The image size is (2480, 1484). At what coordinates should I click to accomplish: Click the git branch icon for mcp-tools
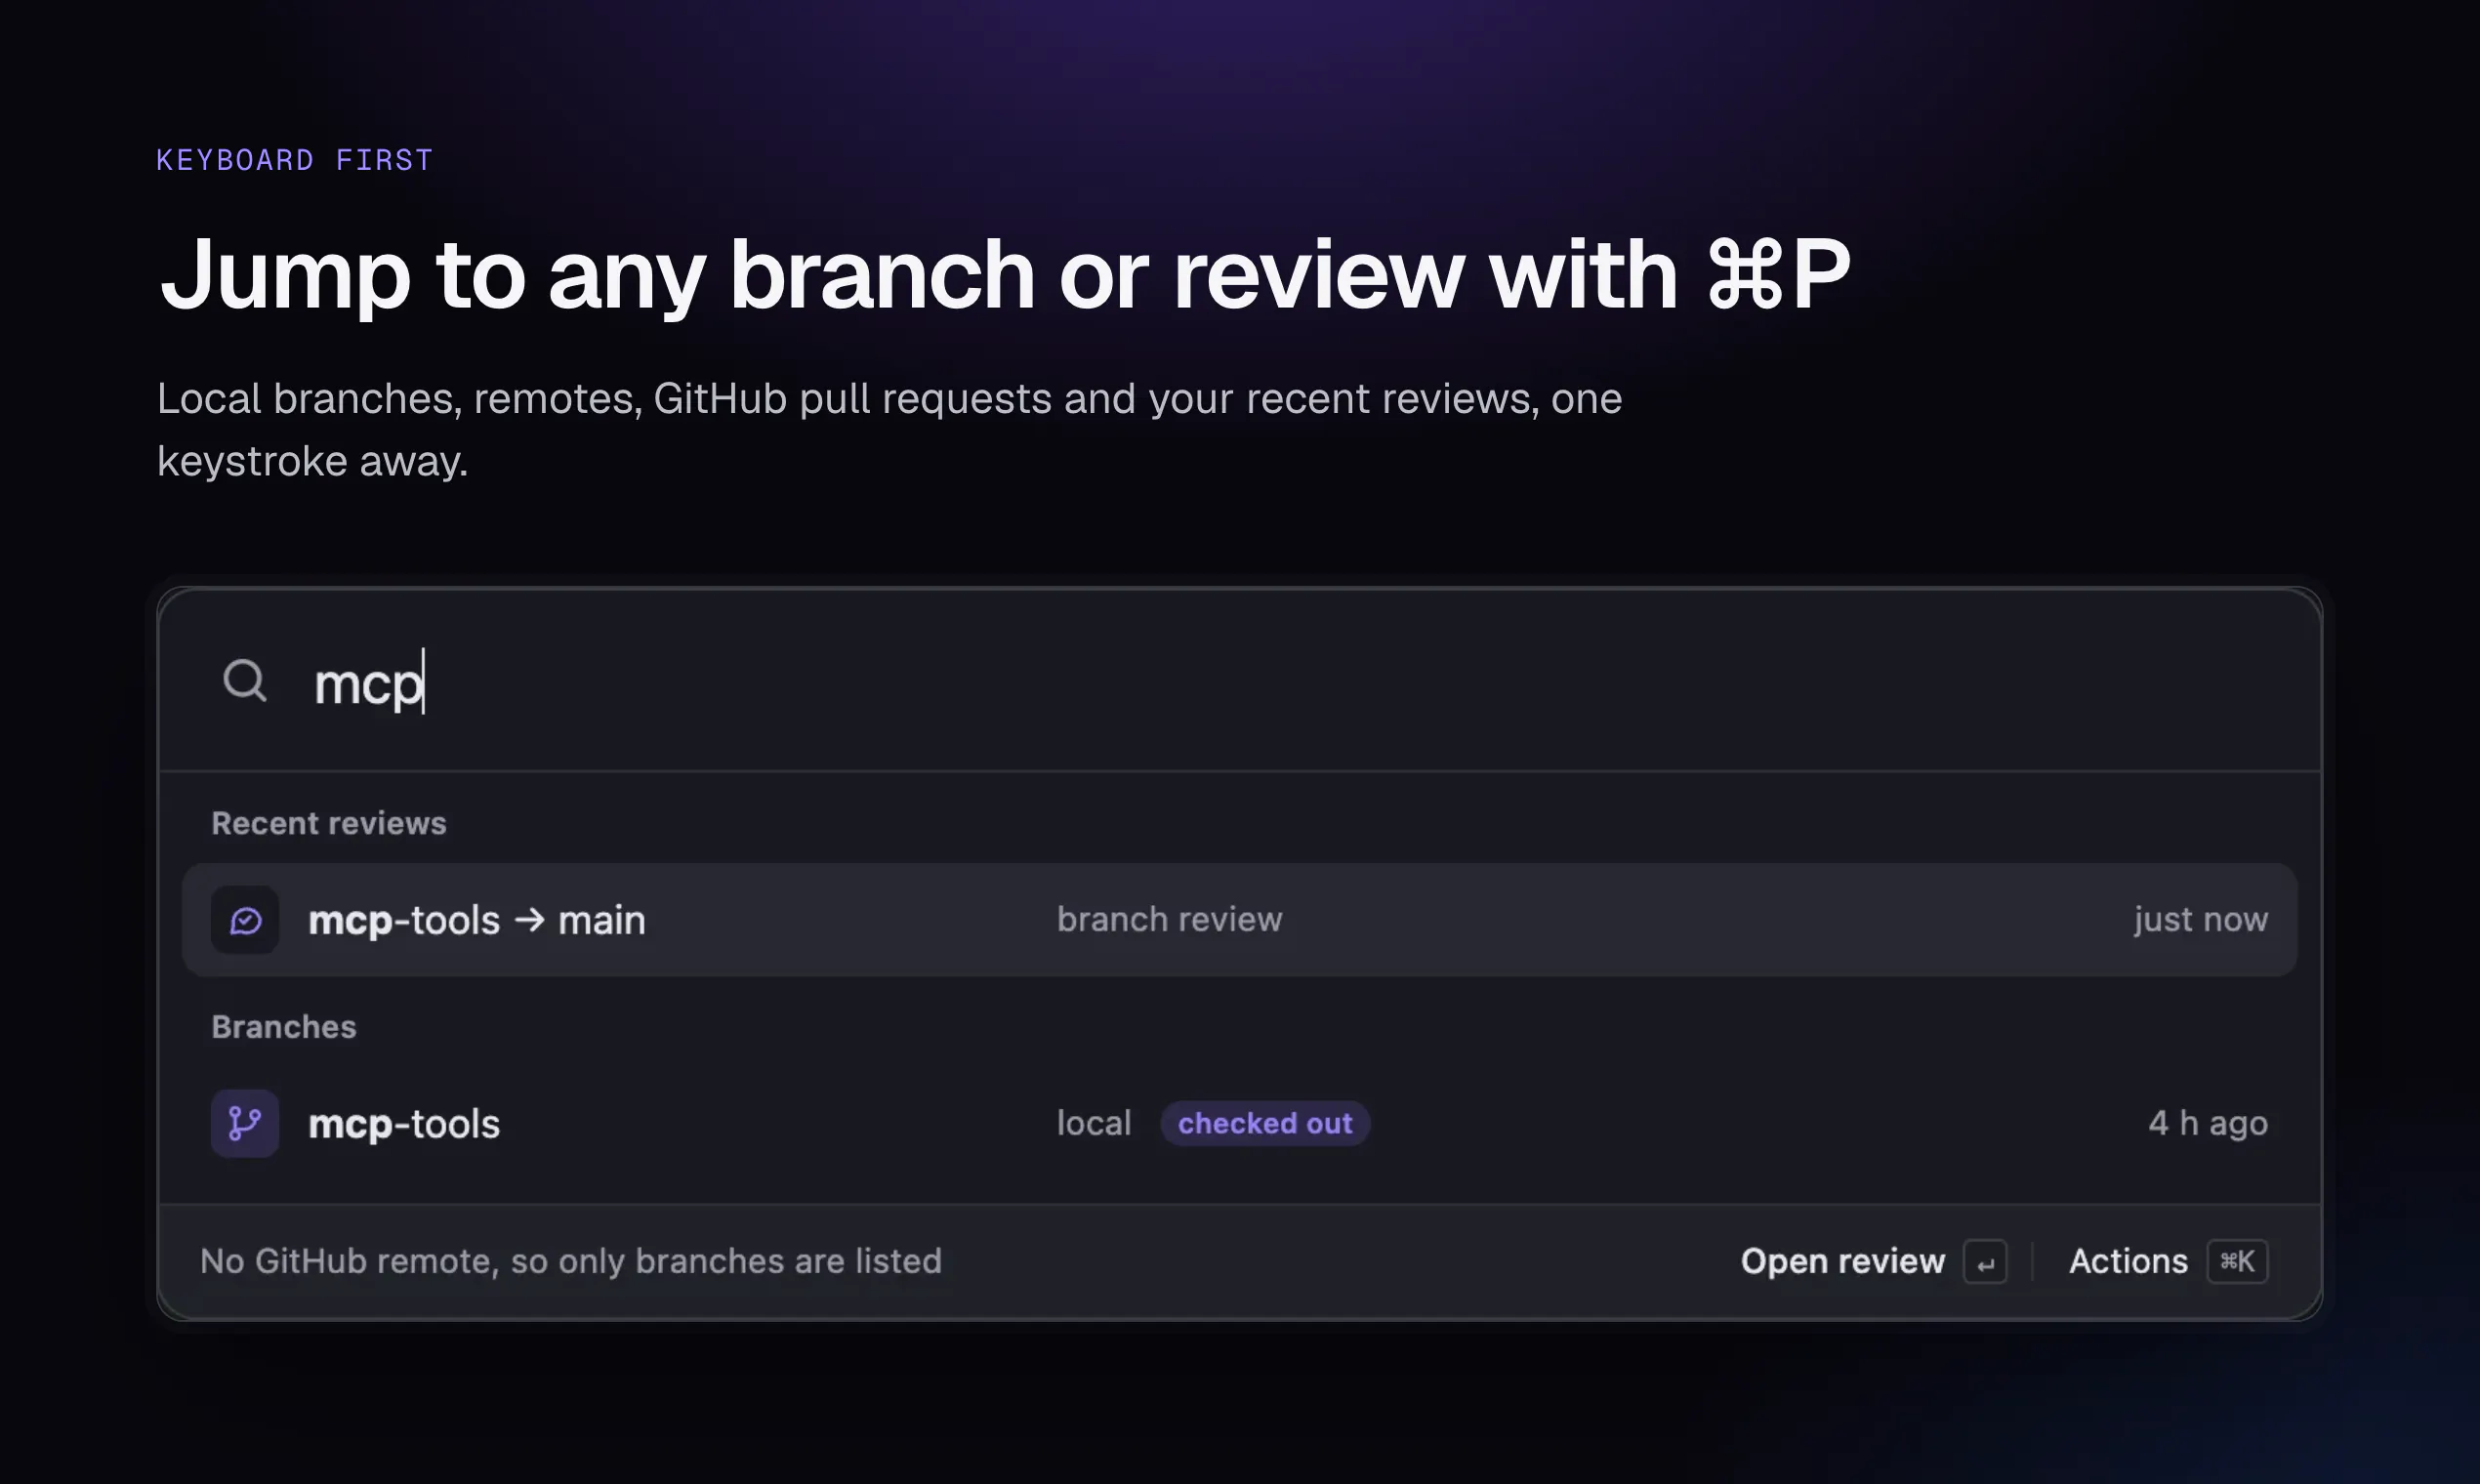245,1123
